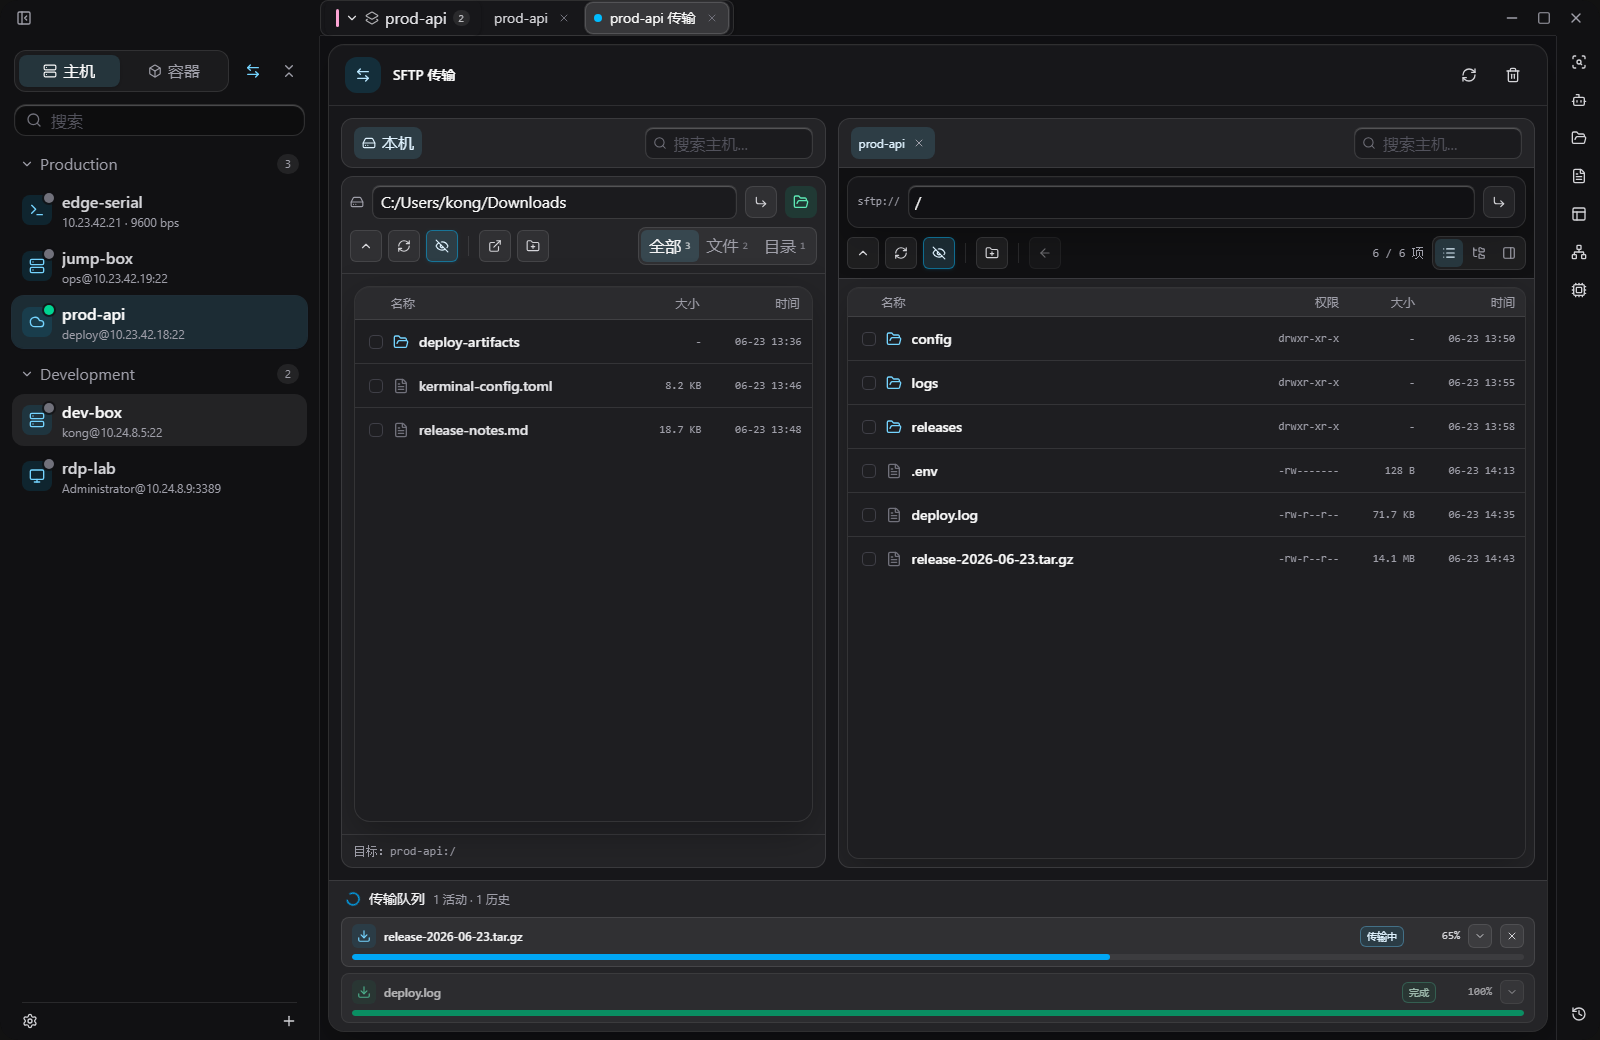Switch remote pane to tree view
This screenshot has width=1600, height=1040.
[x=1479, y=253]
